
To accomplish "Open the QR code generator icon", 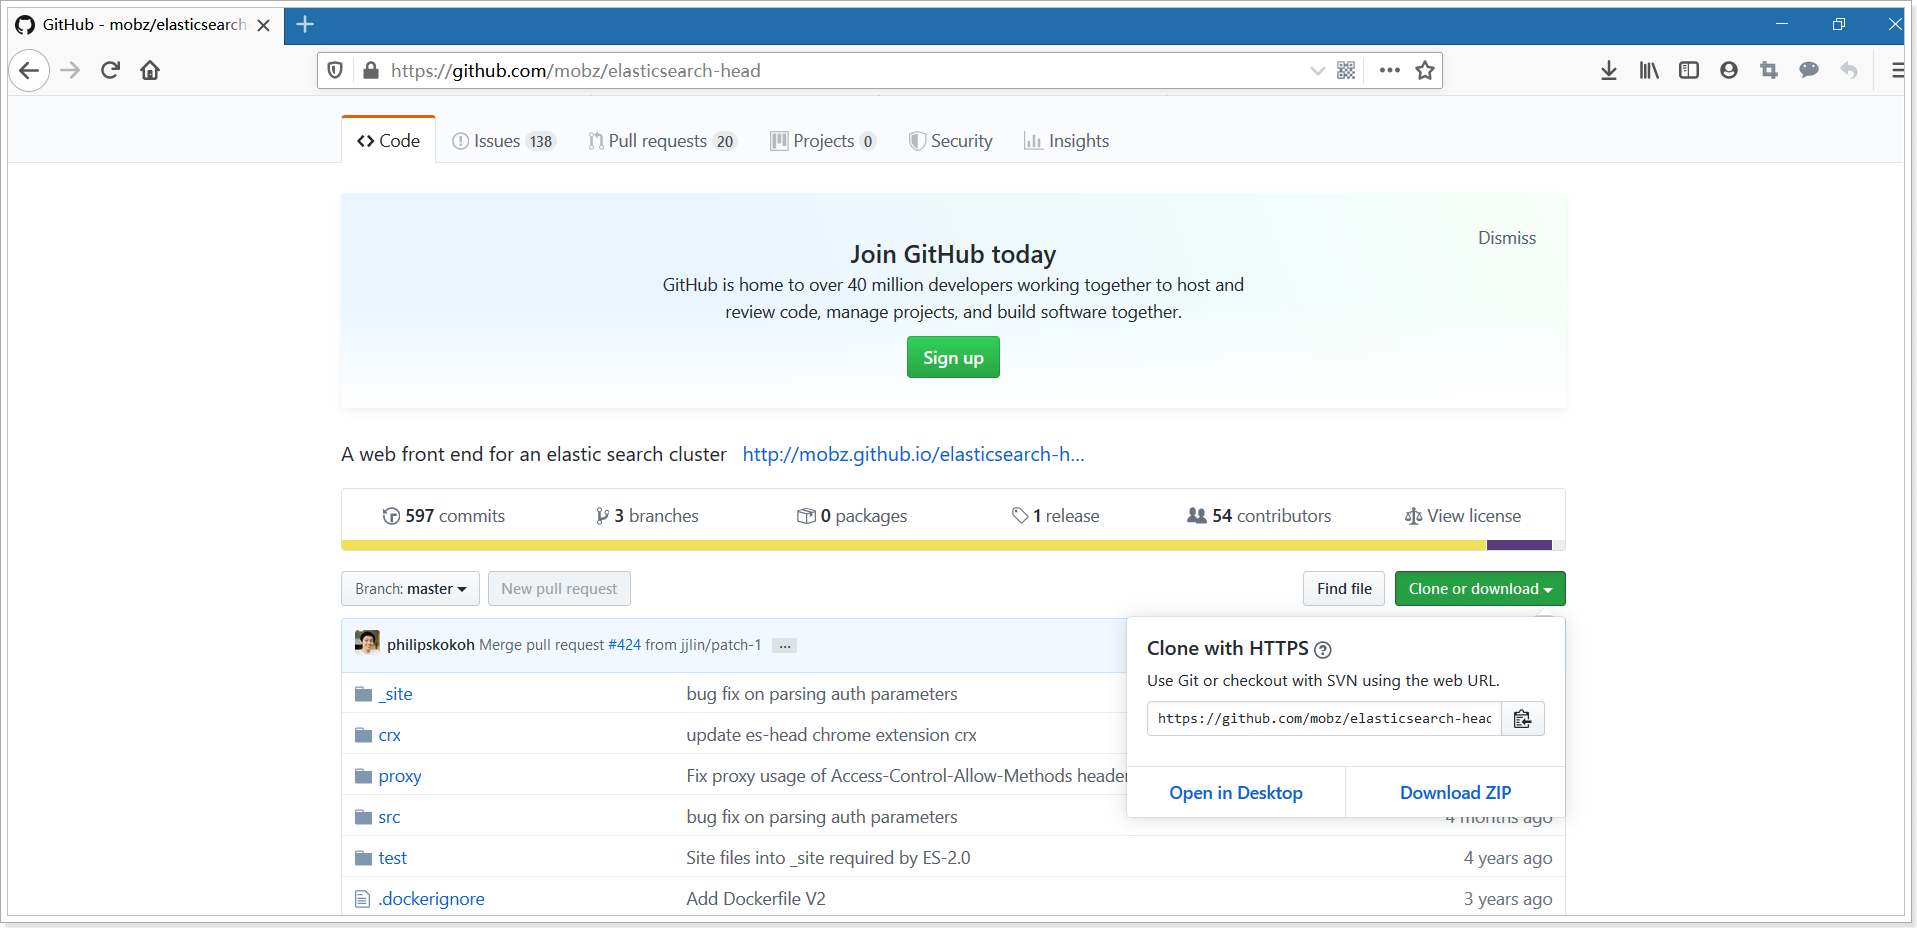I will [x=1346, y=70].
